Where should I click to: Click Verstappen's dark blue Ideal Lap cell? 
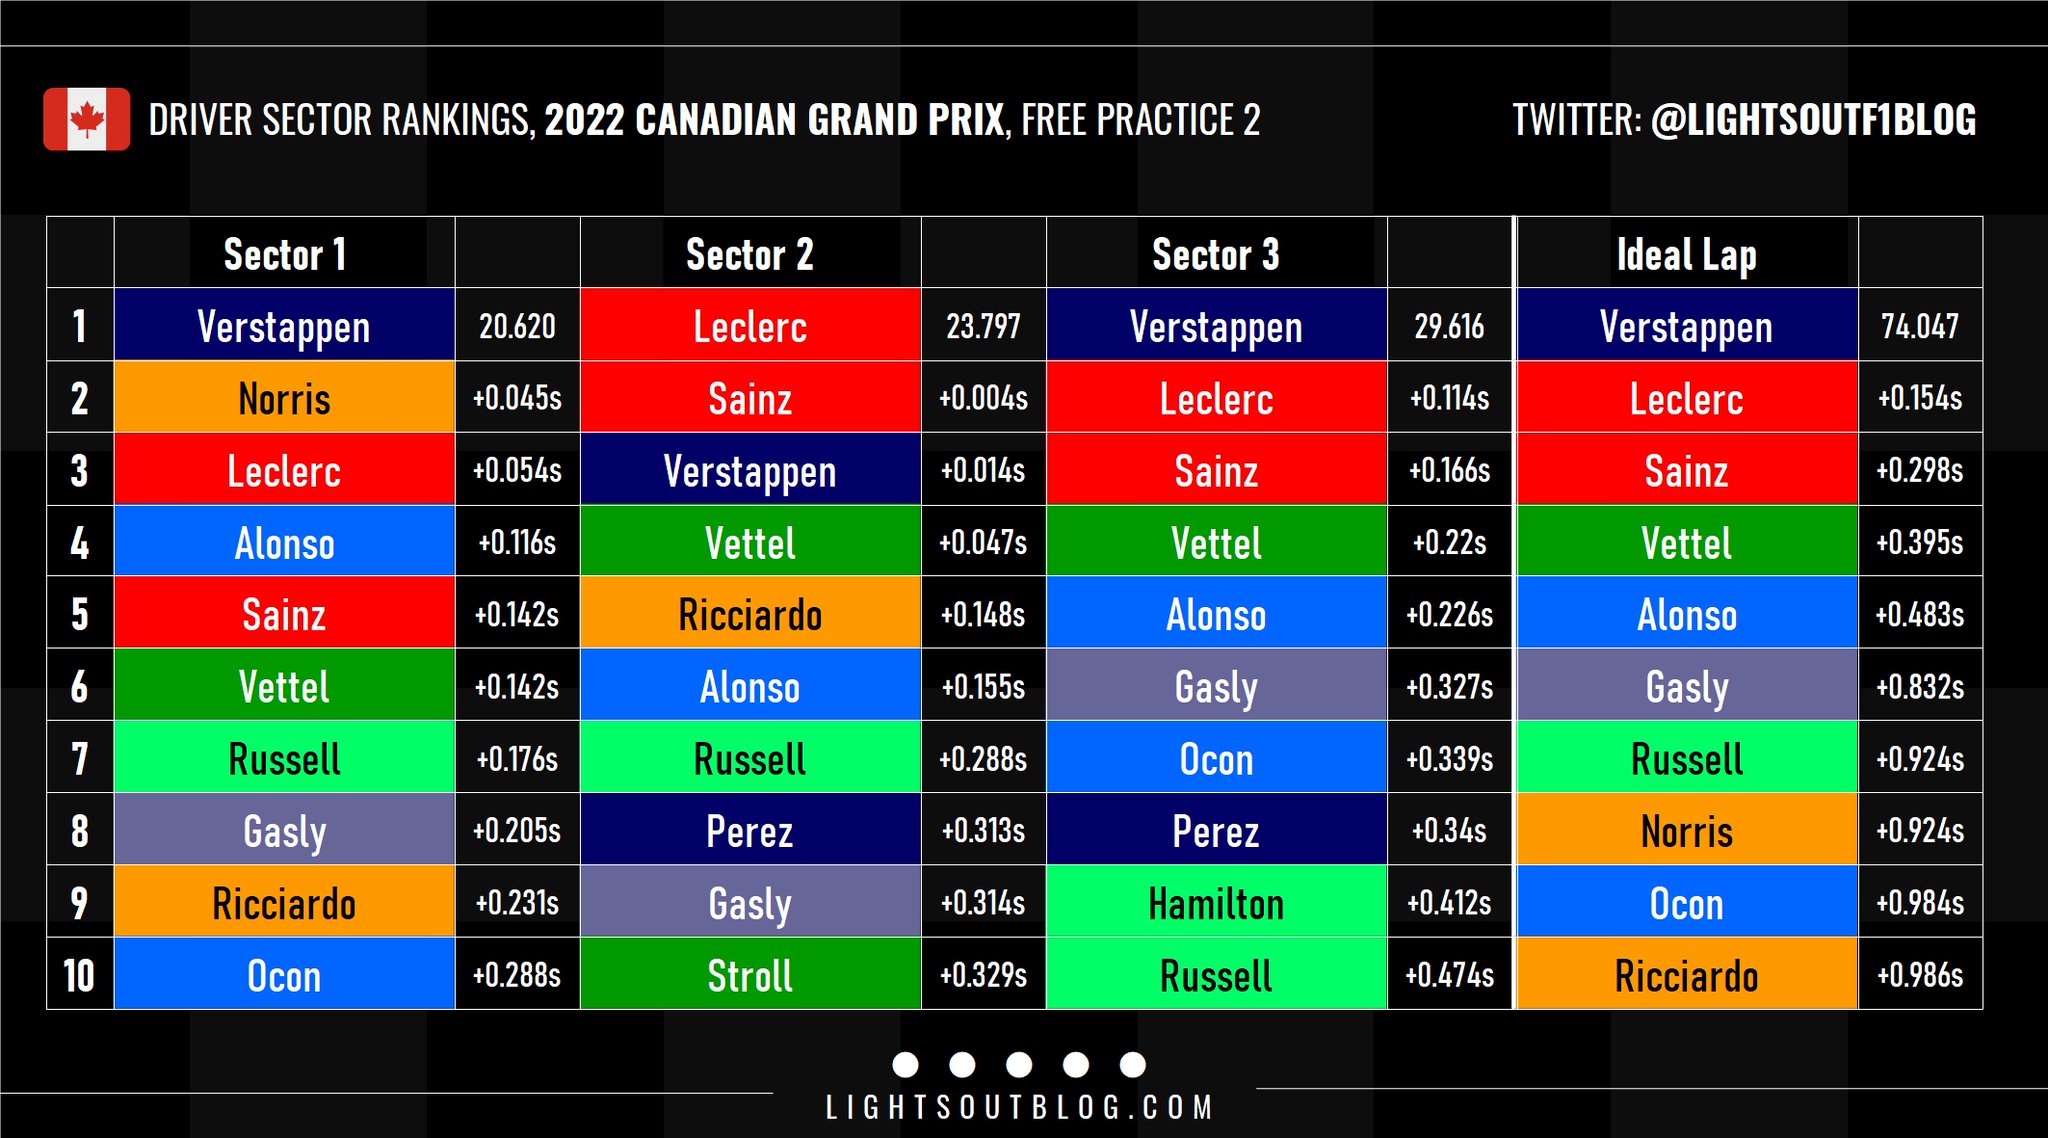coord(1687,325)
